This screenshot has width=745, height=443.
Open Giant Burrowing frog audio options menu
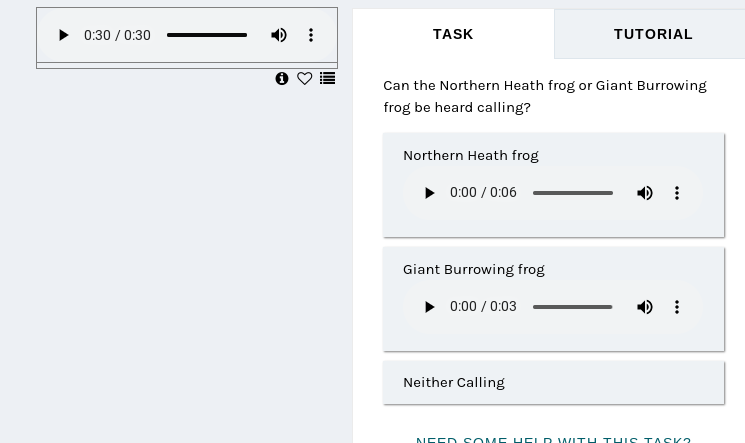click(677, 307)
